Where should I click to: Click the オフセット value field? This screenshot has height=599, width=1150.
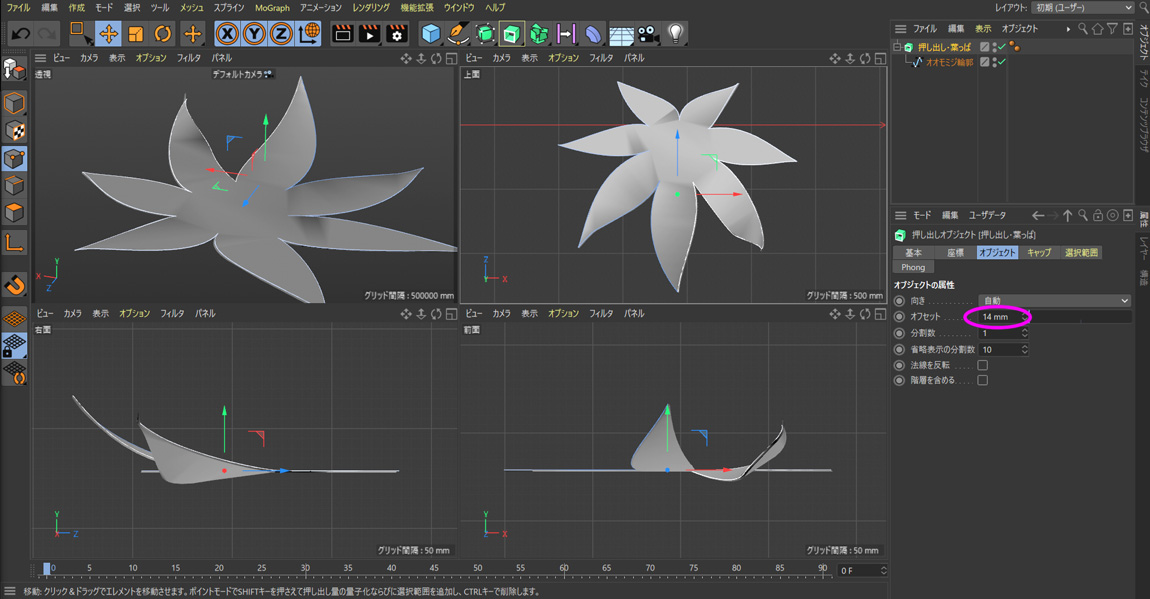click(x=1000, y=317)
